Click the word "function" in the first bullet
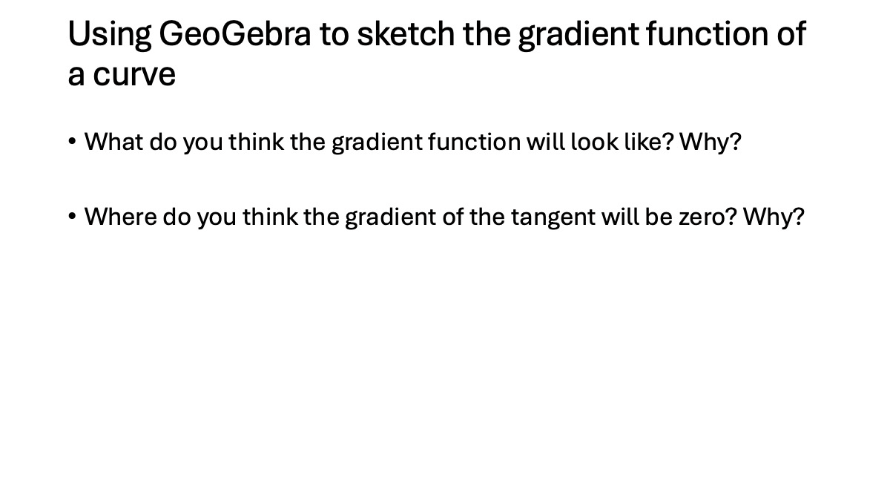 [x=474, y=142]
